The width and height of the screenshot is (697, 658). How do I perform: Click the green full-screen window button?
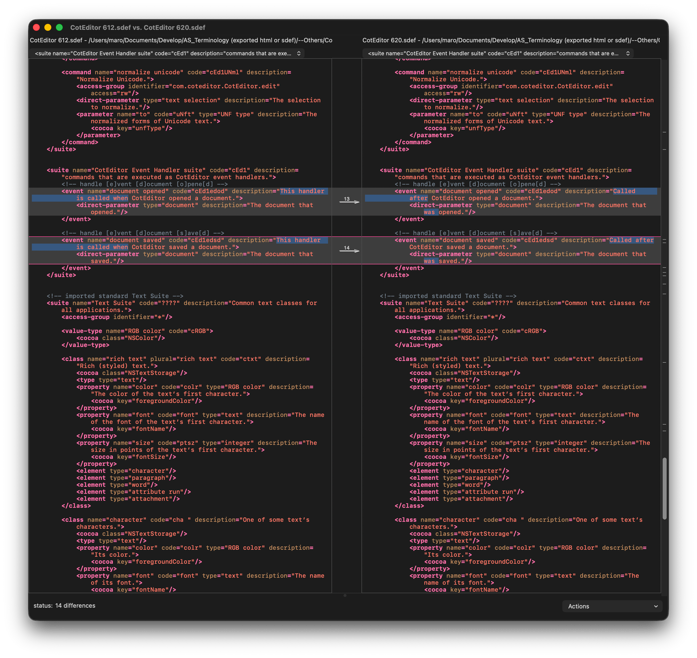click(59, 27)
